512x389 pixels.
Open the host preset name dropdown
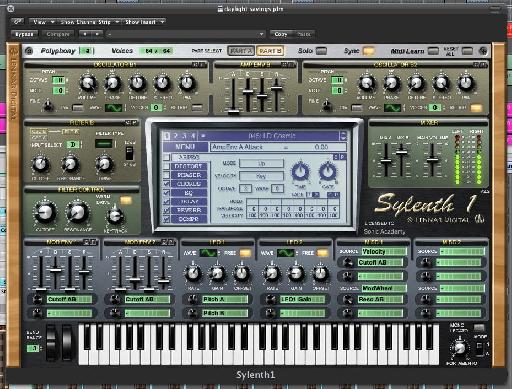186,34
